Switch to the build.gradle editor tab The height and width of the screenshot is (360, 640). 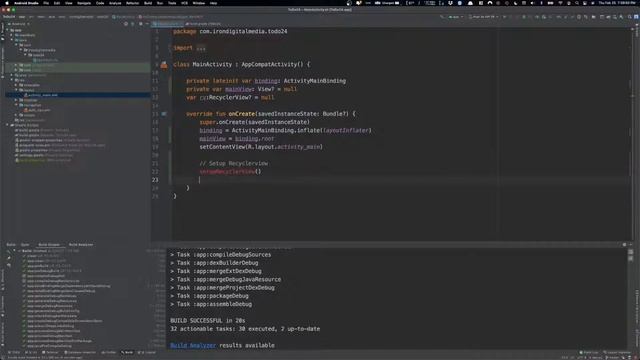tap(204, 24)
